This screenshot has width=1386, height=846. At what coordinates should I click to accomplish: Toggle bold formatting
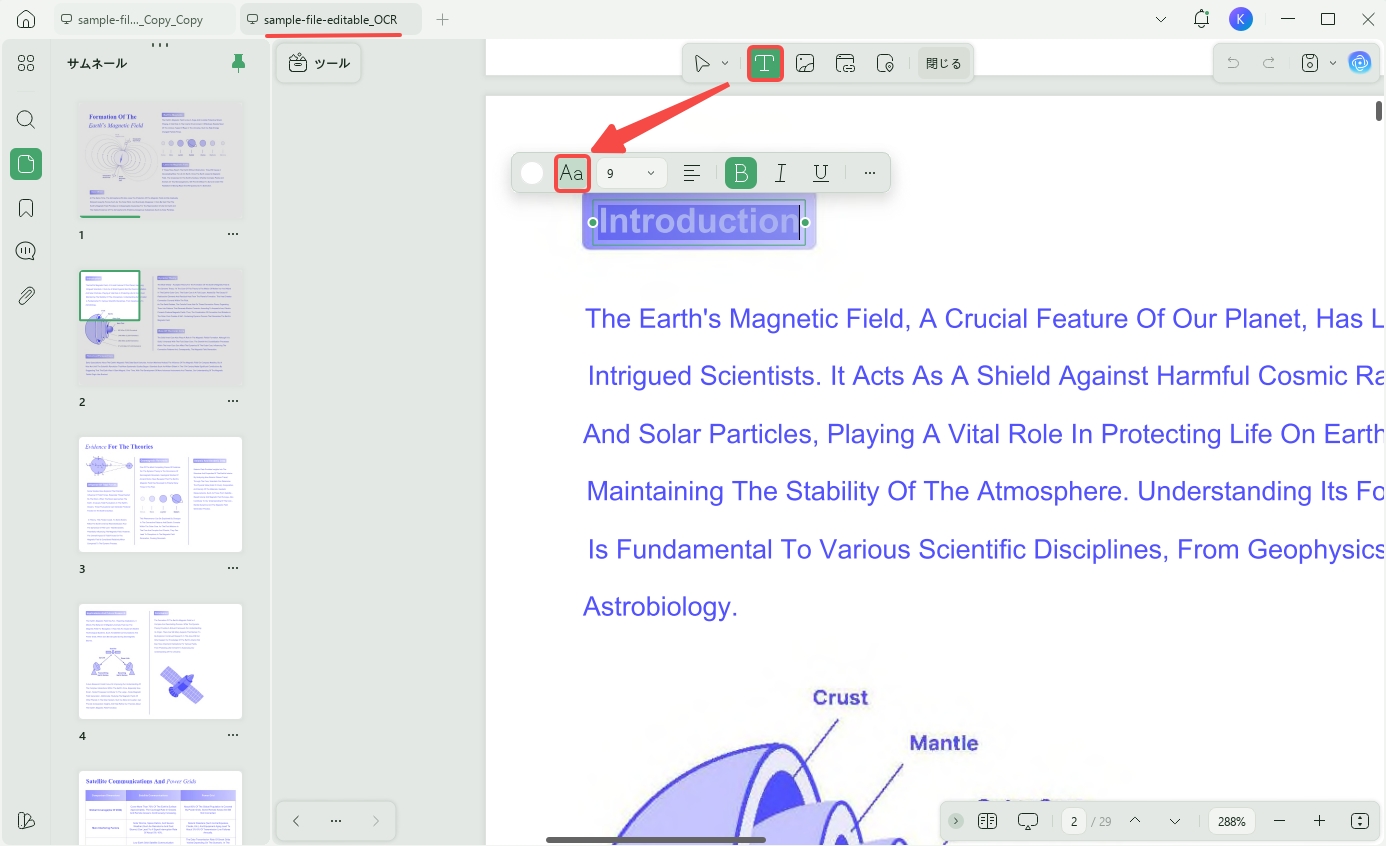click(741, 173)
